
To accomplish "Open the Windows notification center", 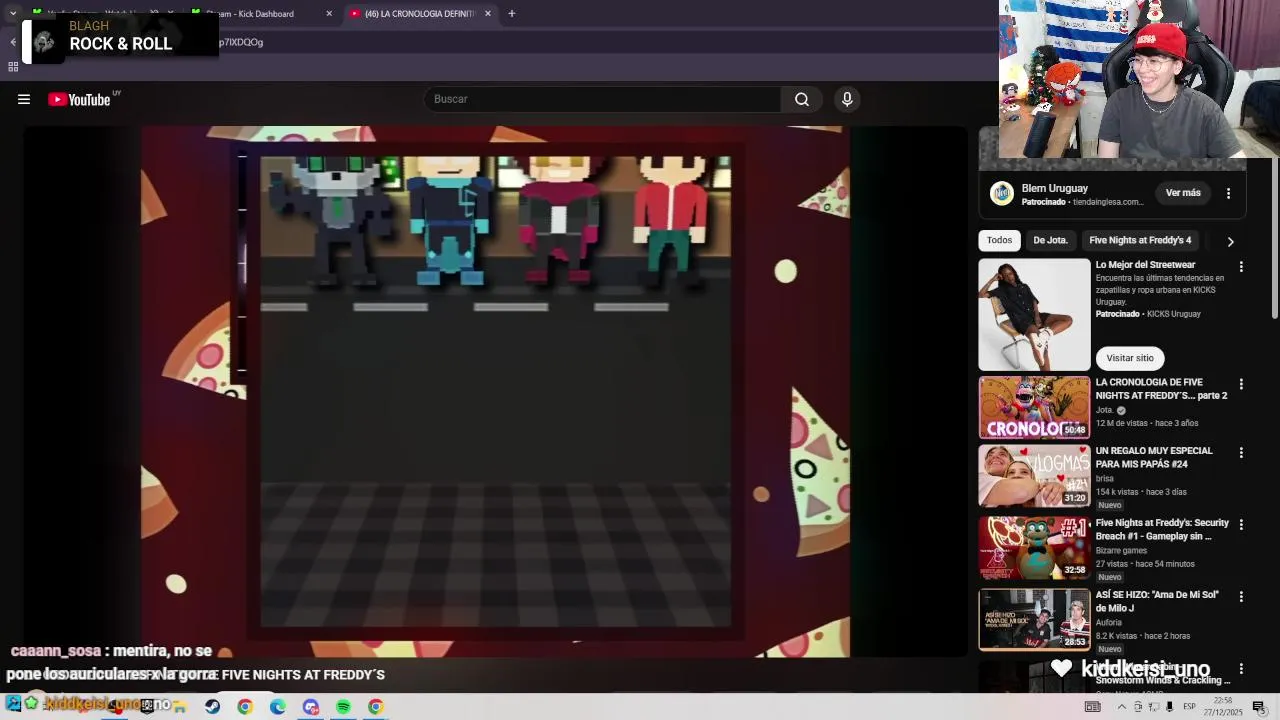I will click(1258, 707).
